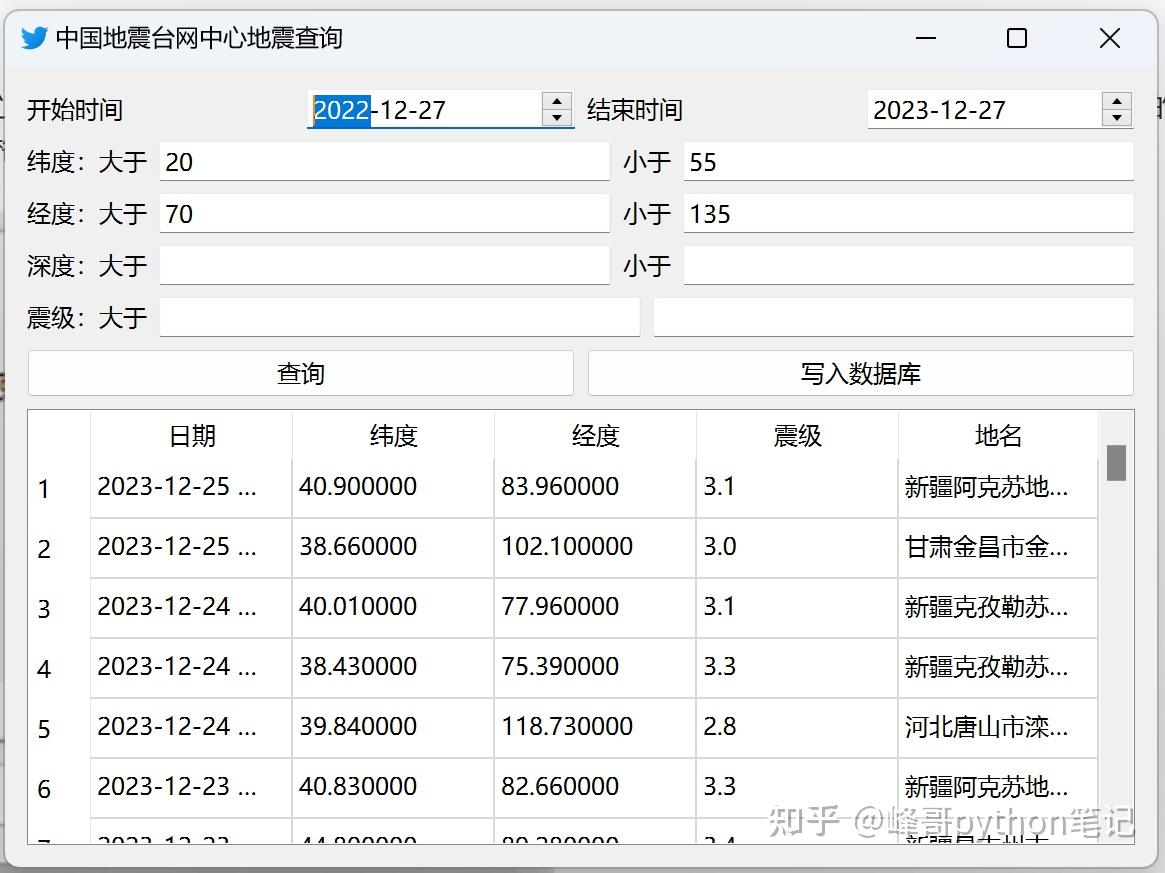The image size is (1165, 873).
Task: Click longitude cell 118.730000
Action: (596, 728)
